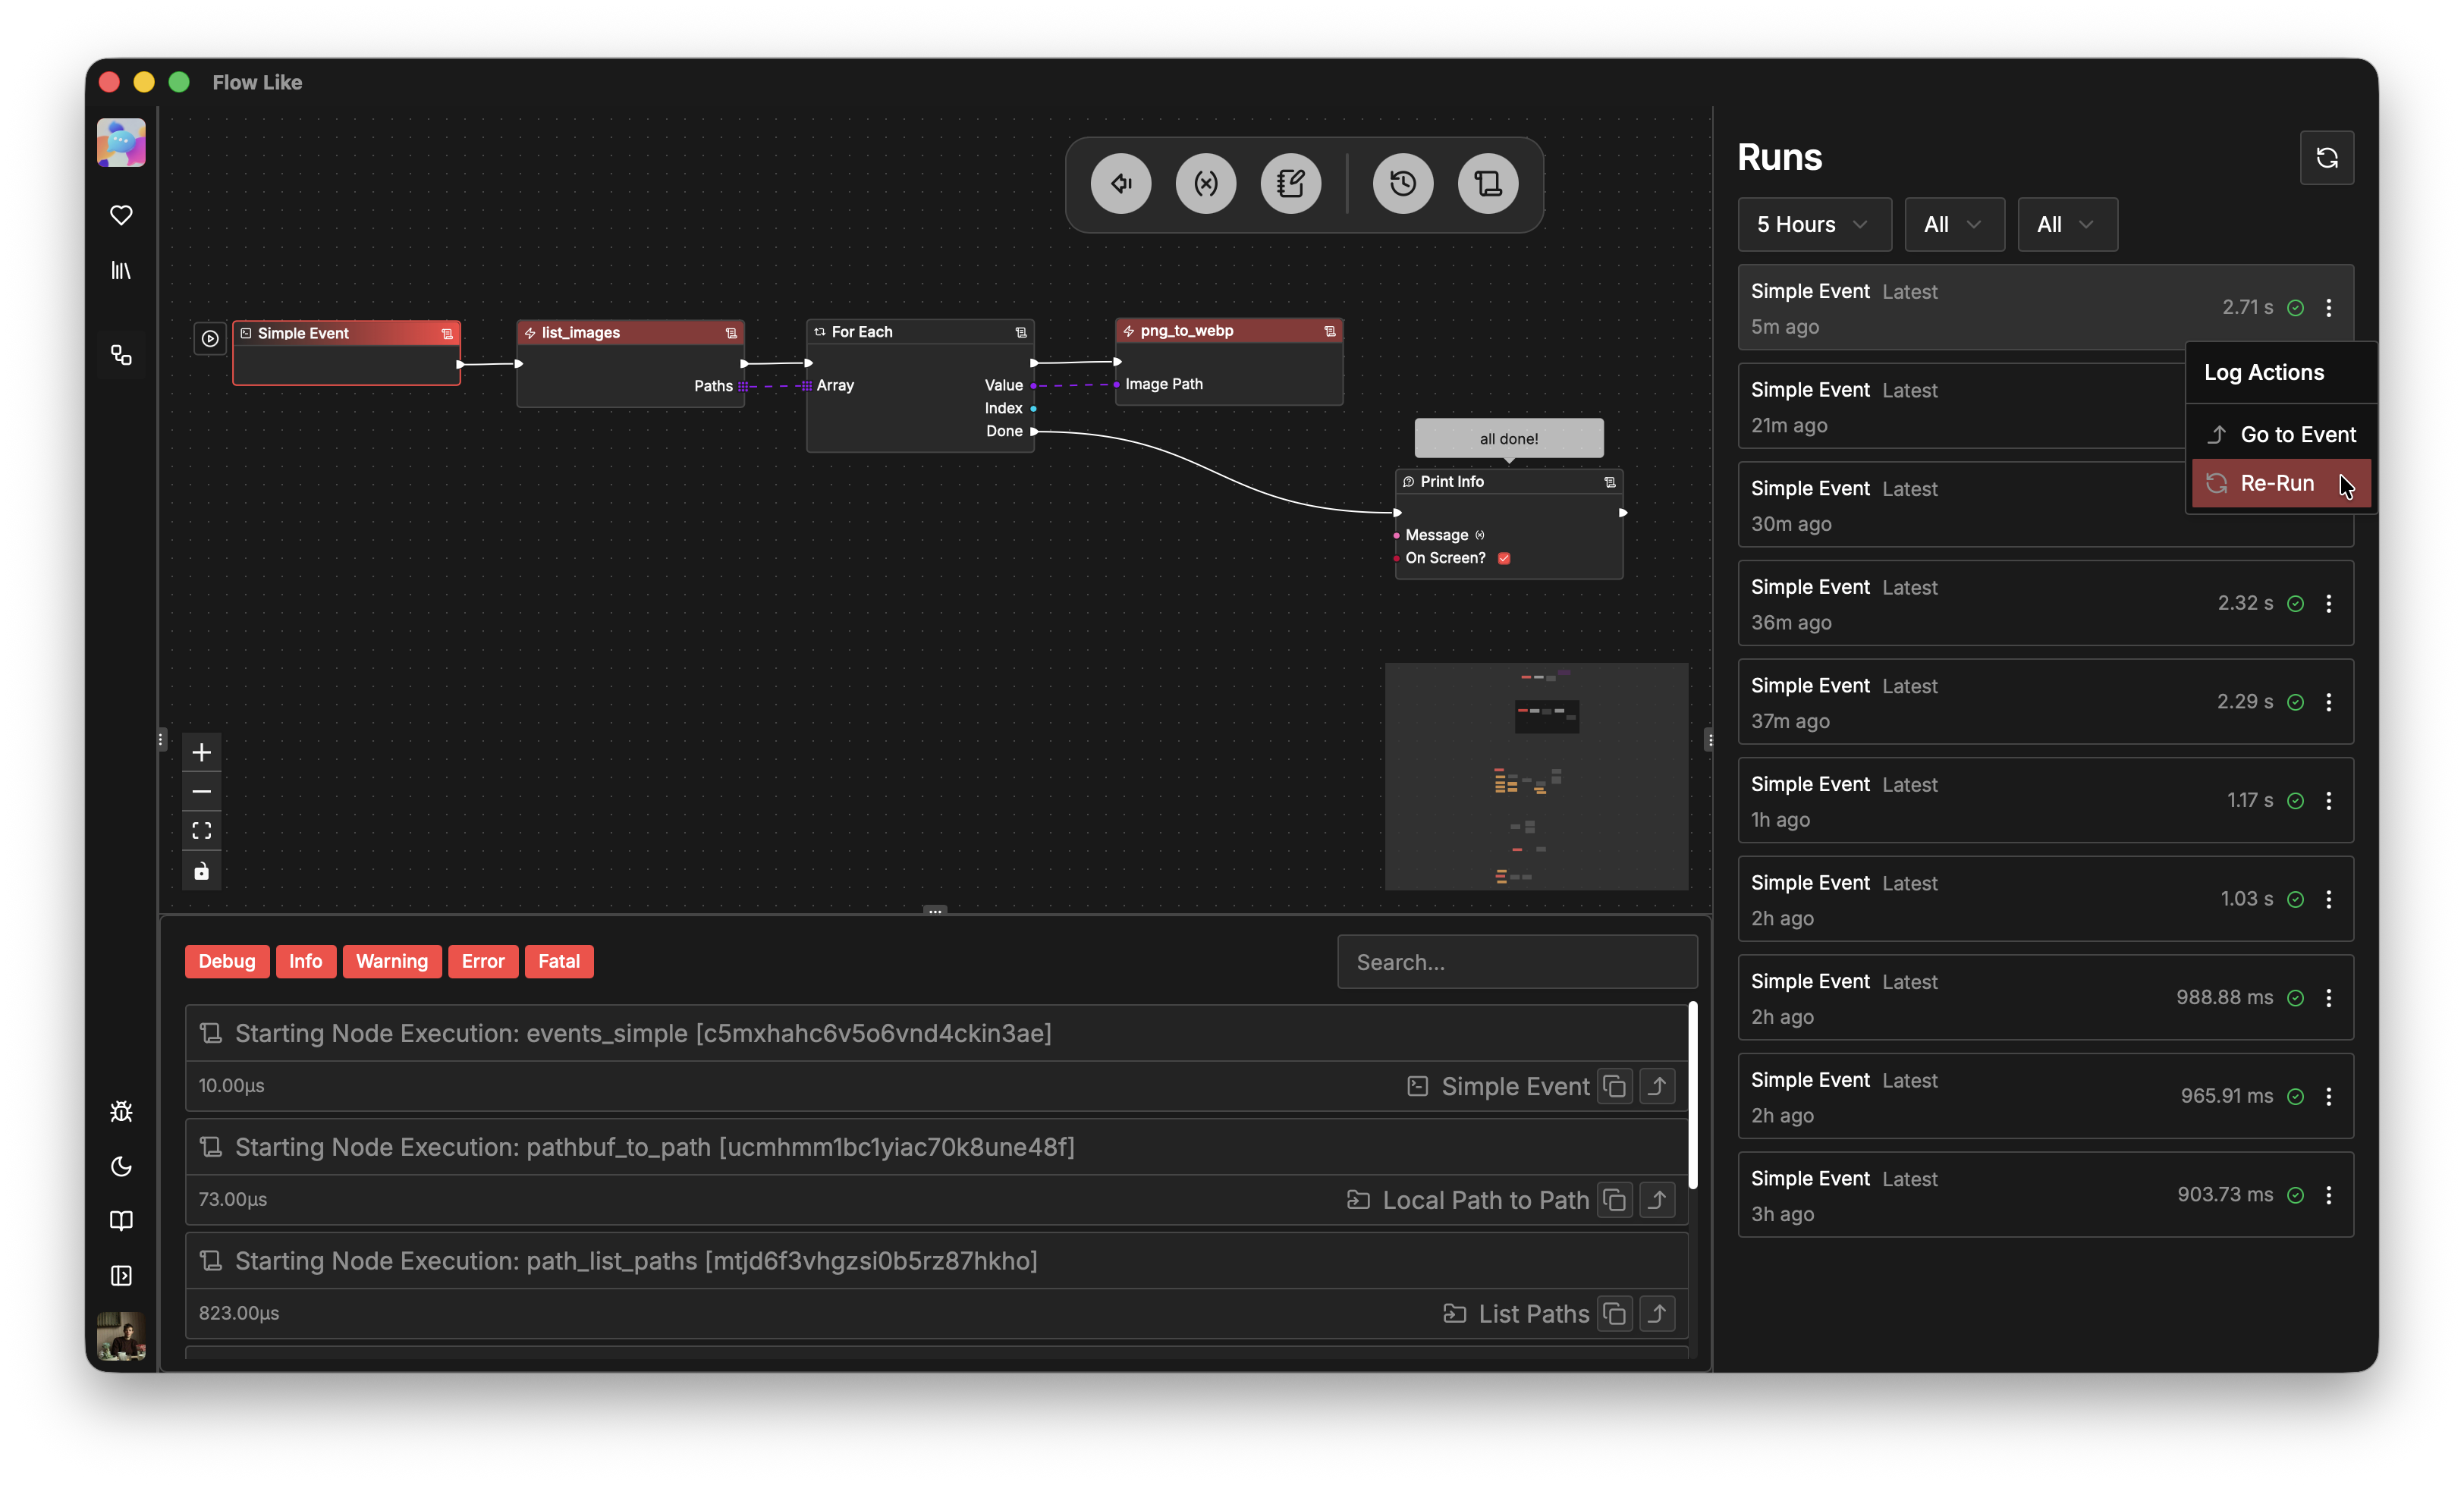Click the Simple Event link in the log entry
Image resolution: width=2464 pixels, height=1485 pixels.
pyautogui.click(x=1514, y=1086)
